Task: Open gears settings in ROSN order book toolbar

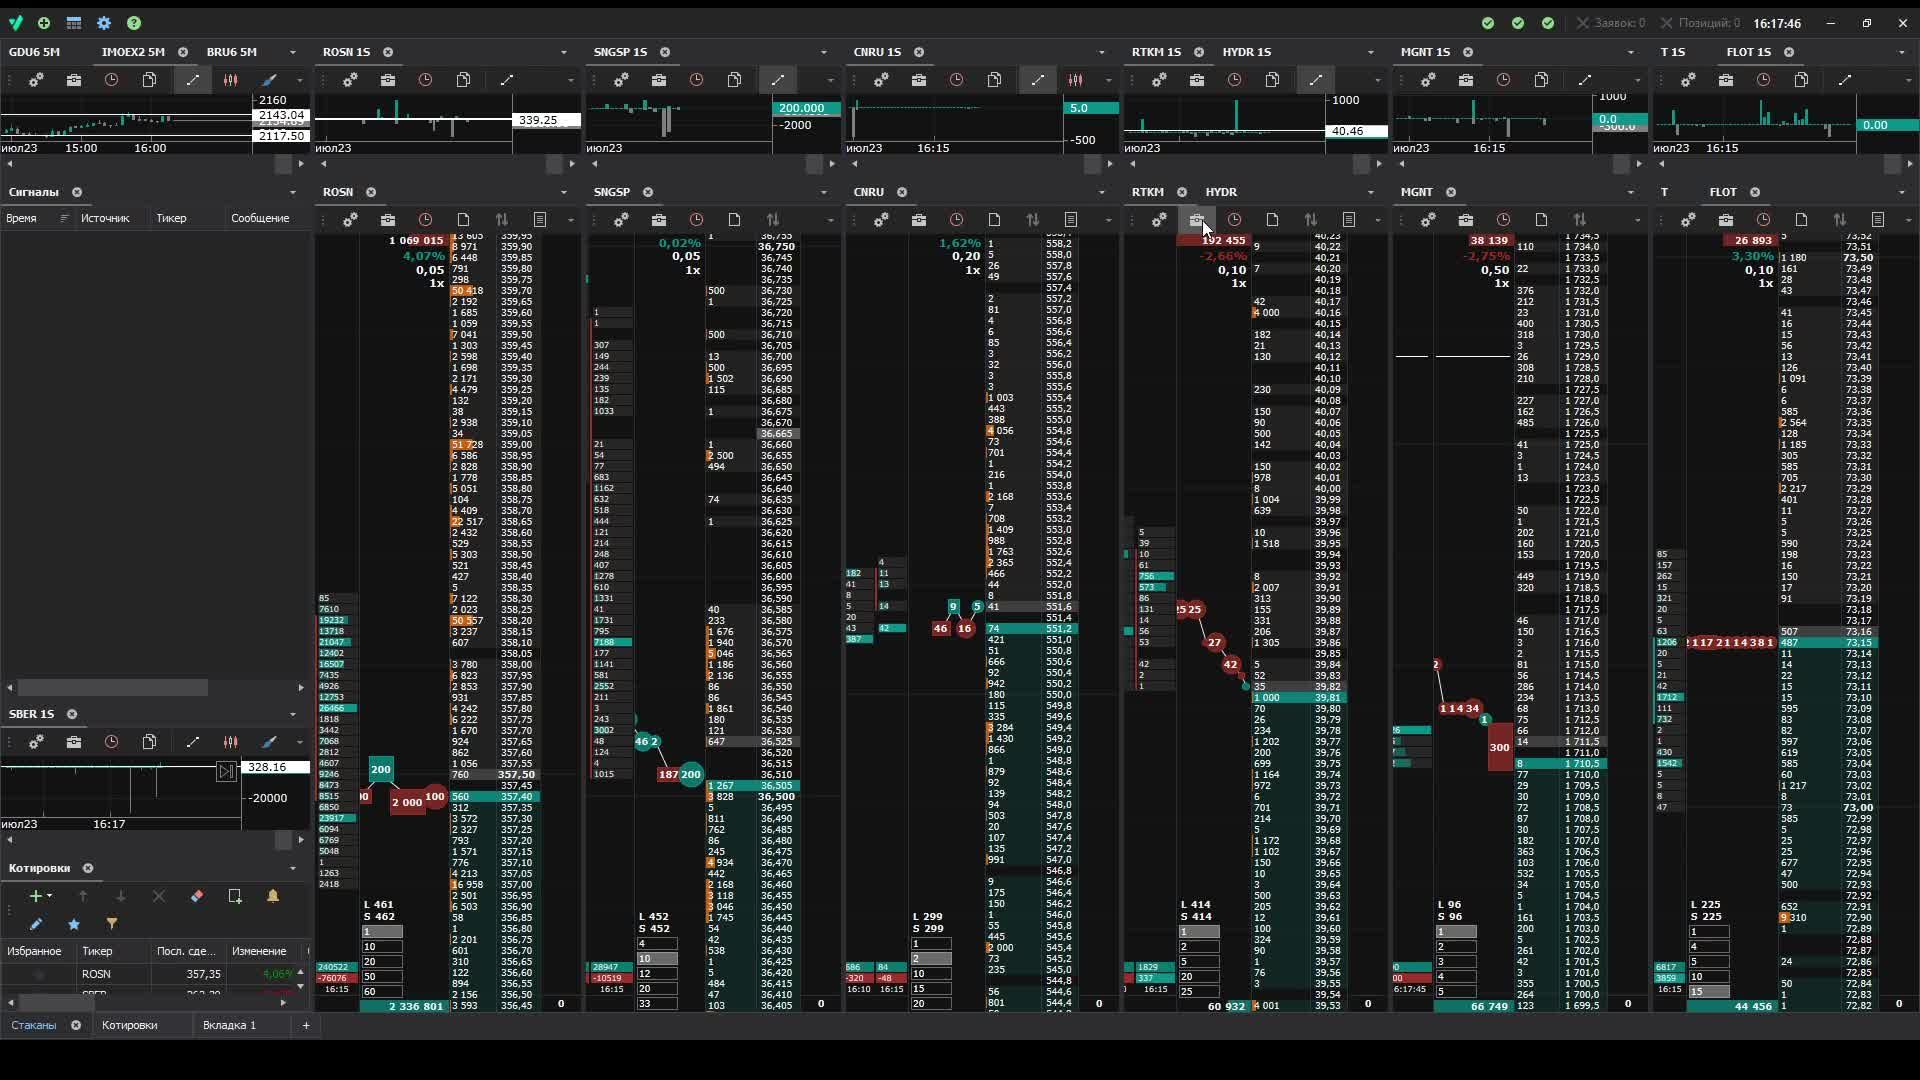Action: click(350, 220)
